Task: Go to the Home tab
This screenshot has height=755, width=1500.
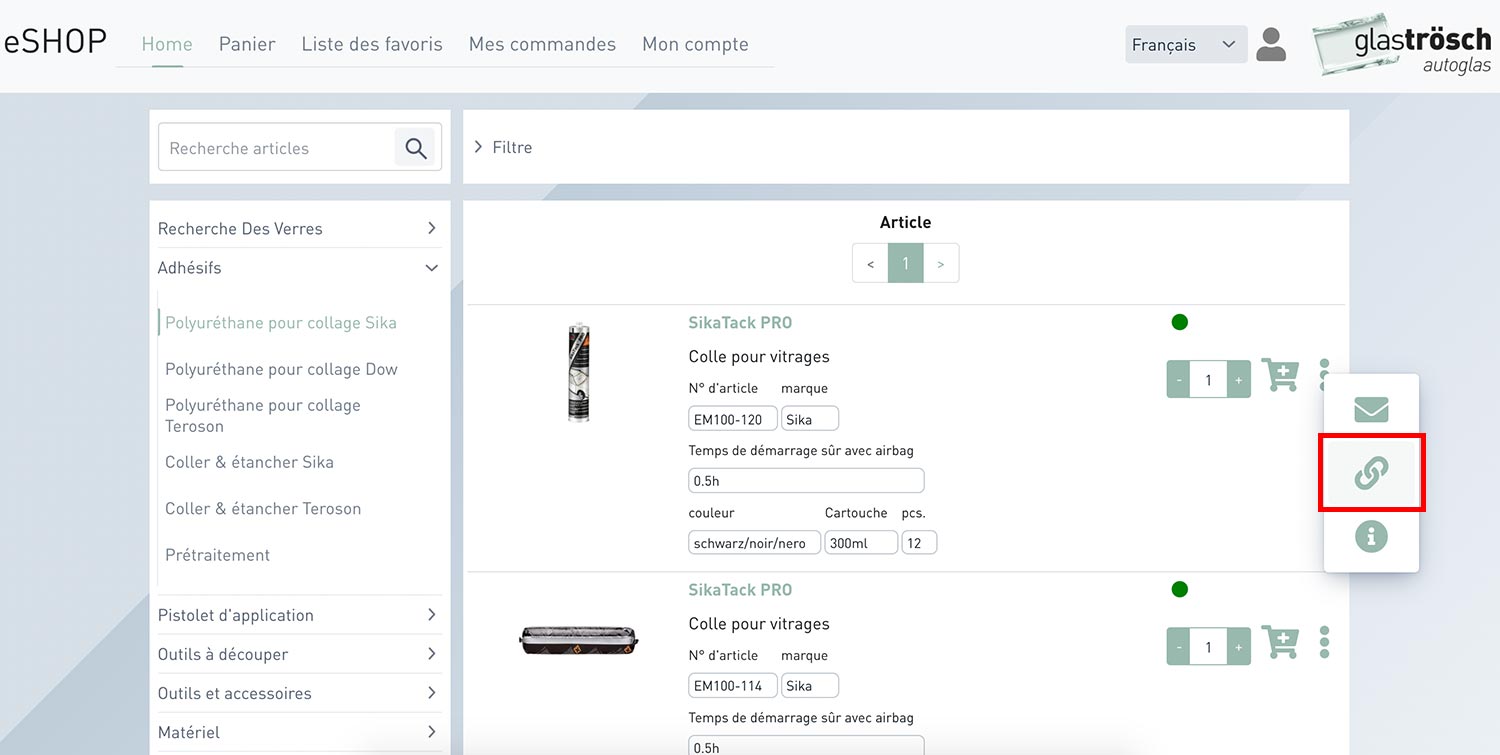Action: tap(167, 44)
